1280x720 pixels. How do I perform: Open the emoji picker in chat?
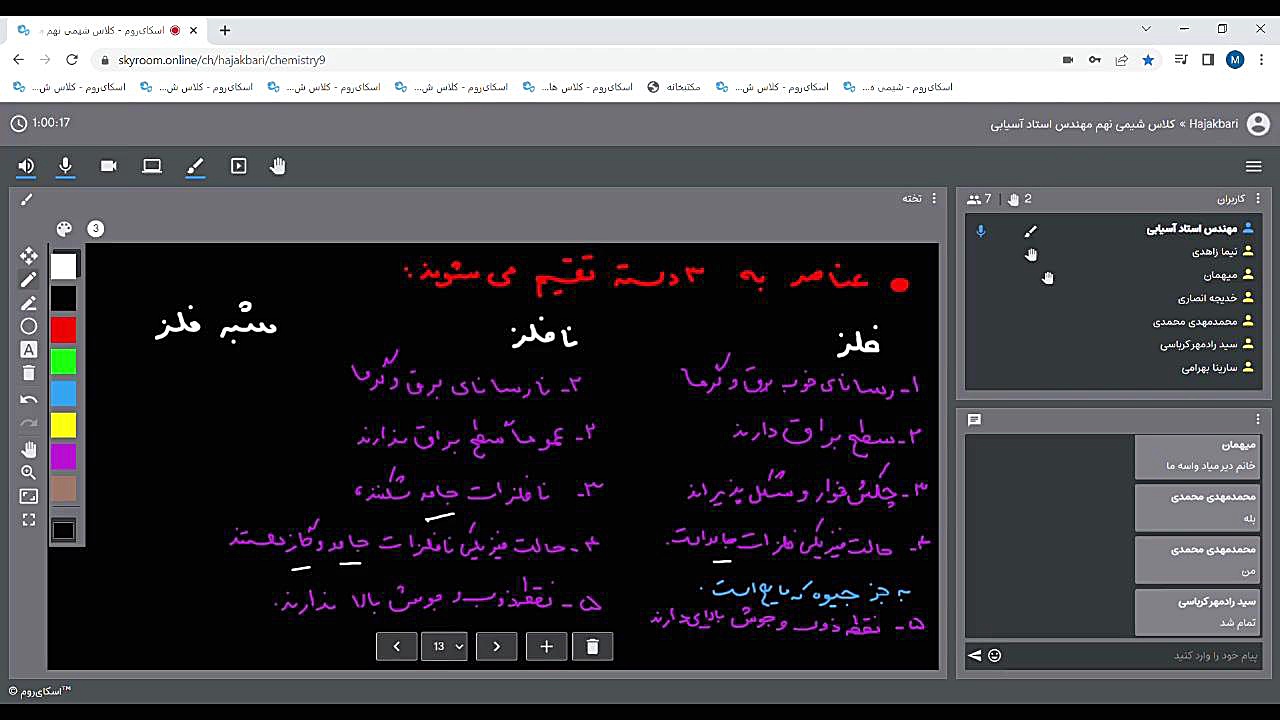coord(994,655)
